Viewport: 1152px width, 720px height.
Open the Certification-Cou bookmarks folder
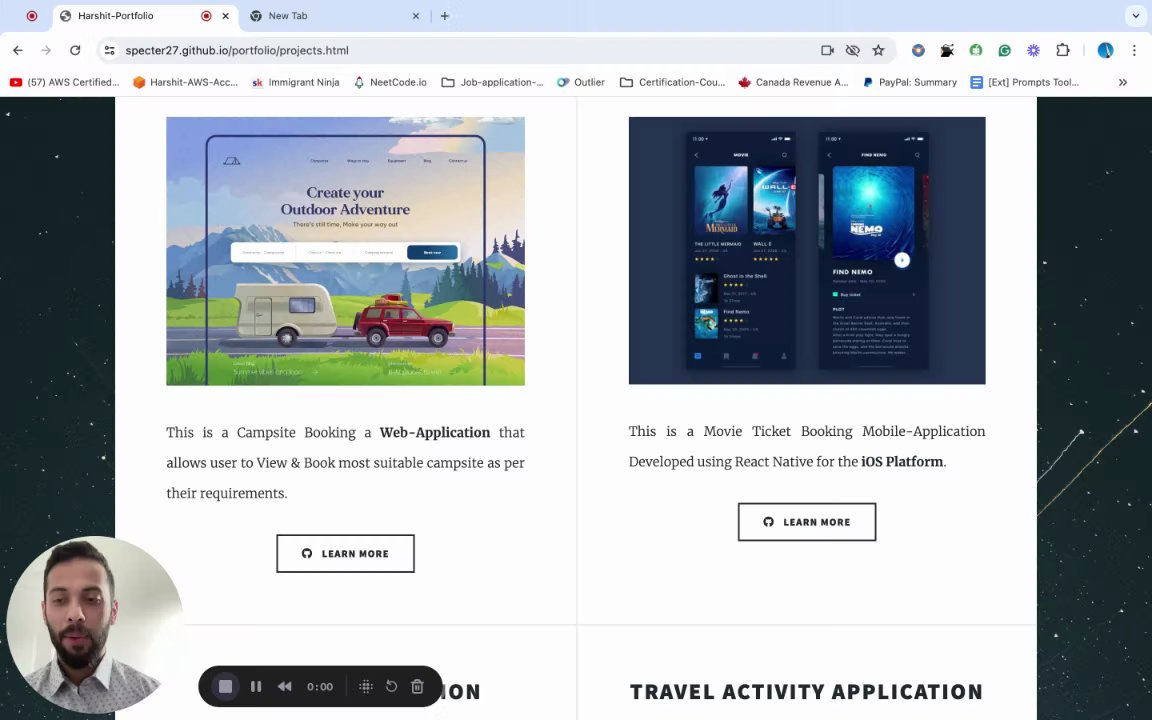pyautogui.click(x=672, y=82)
